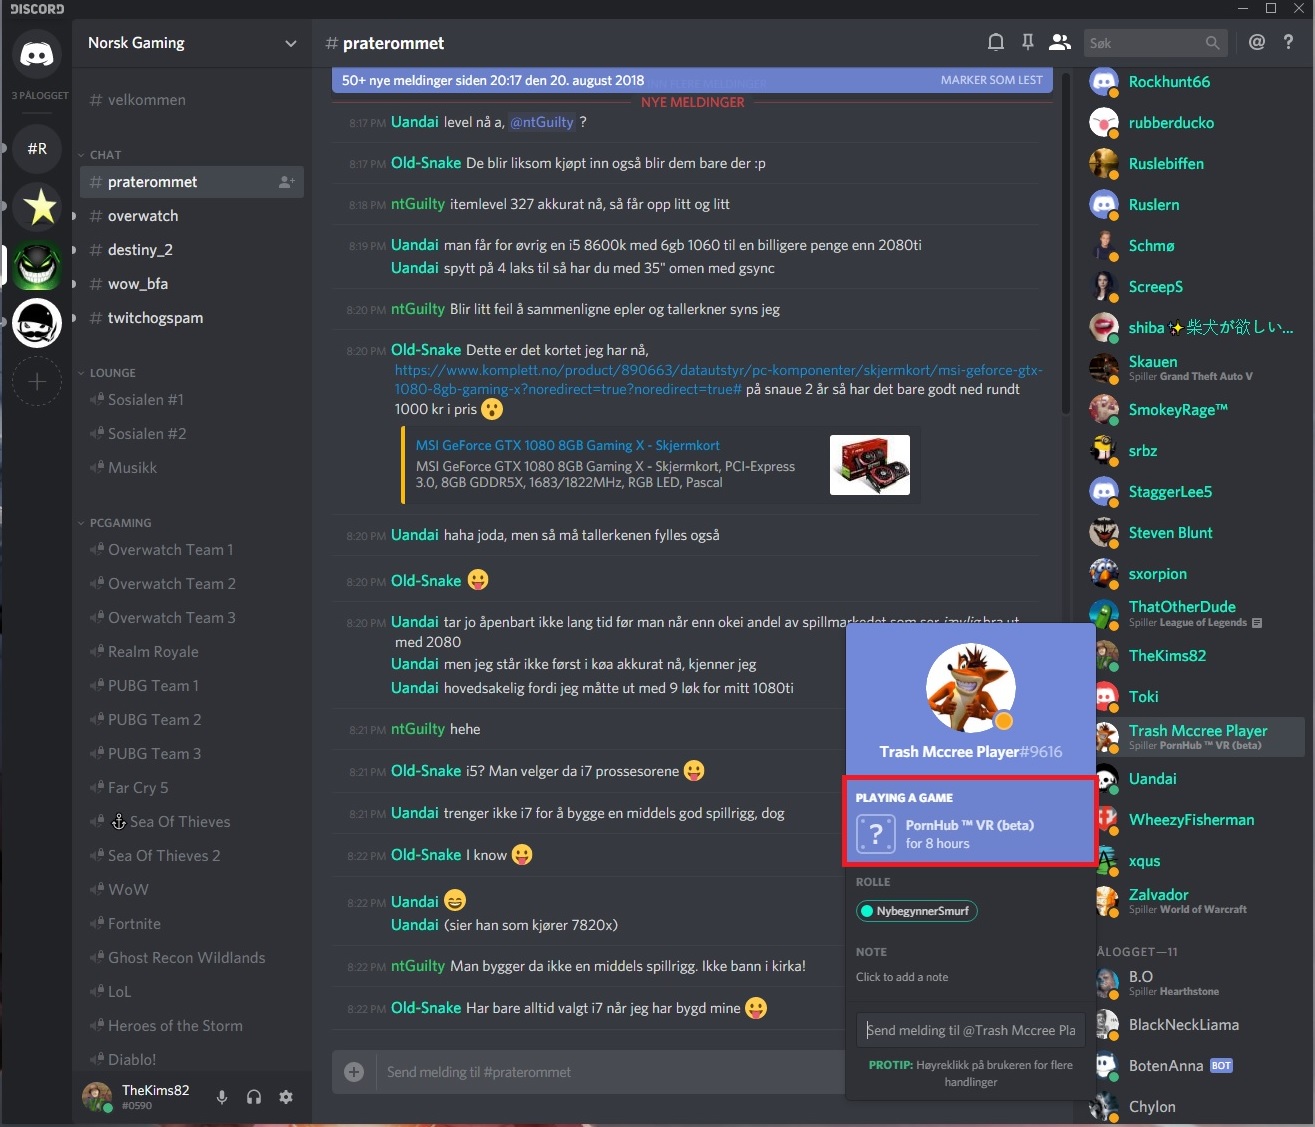Select the #R server icon
The height and width of the screenshot is (1127, 1315).
pos(37,148)
